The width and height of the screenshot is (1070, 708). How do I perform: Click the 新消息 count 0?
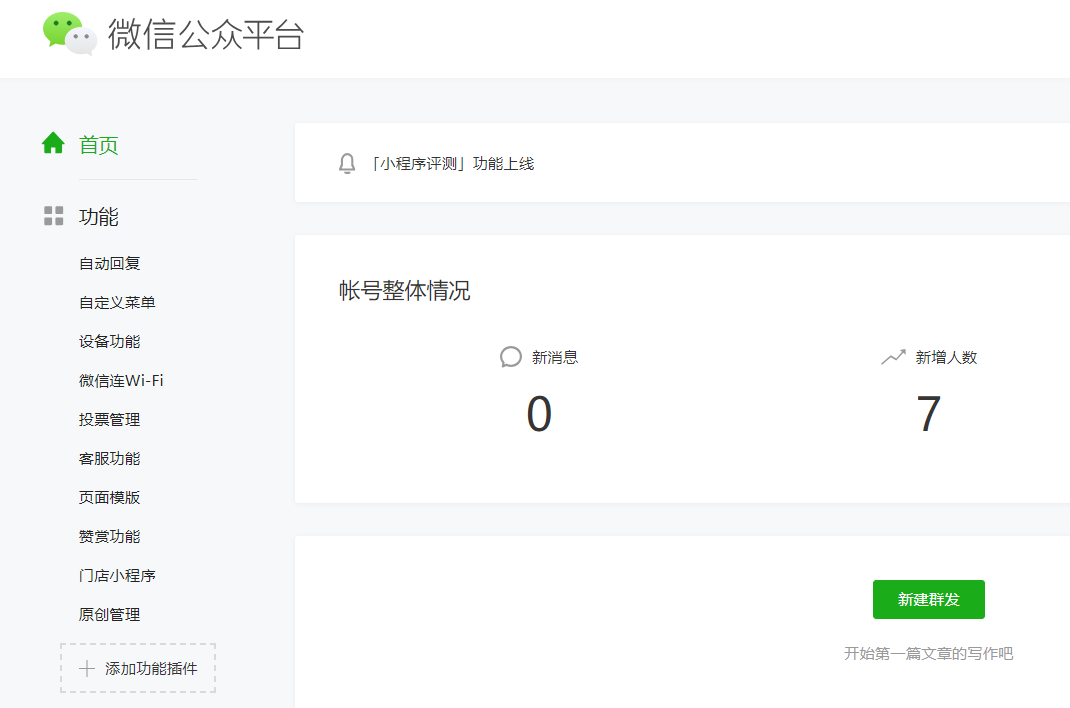539,414
